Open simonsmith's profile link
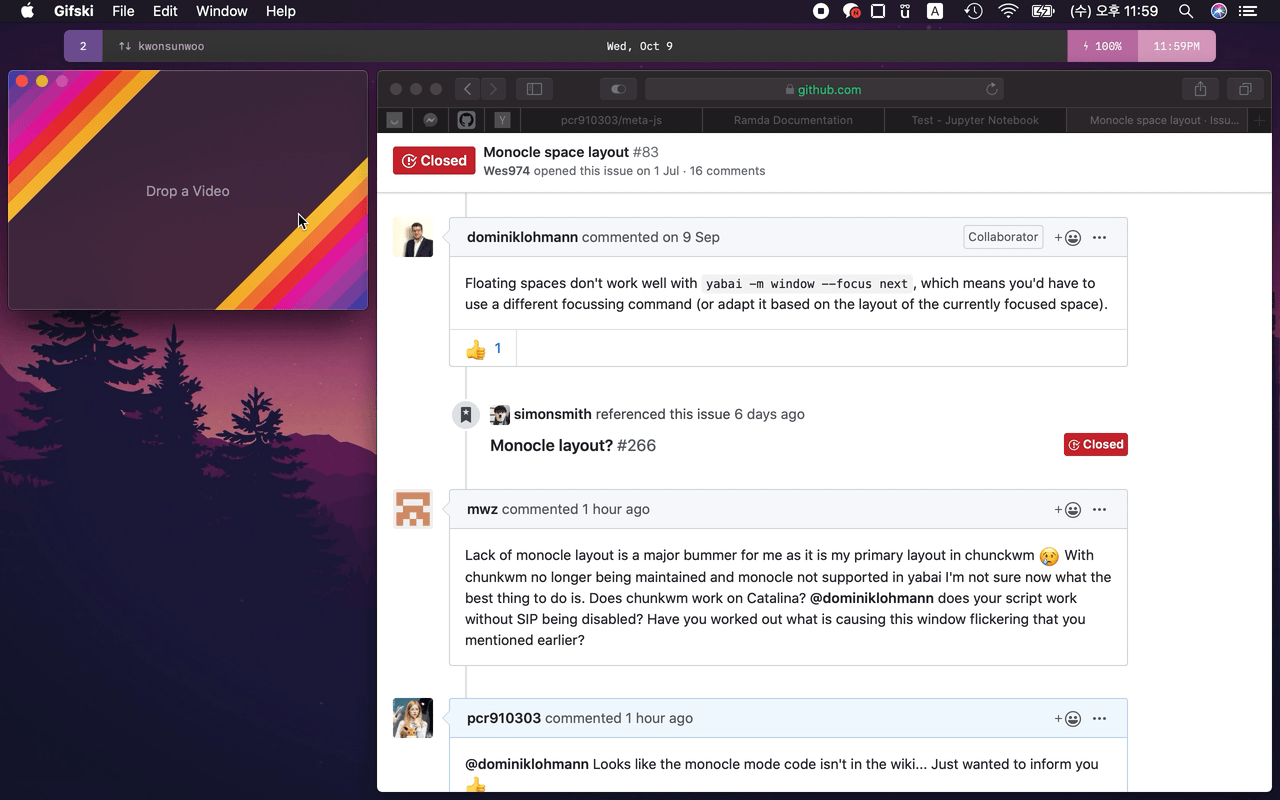 [x=552, y=414]
